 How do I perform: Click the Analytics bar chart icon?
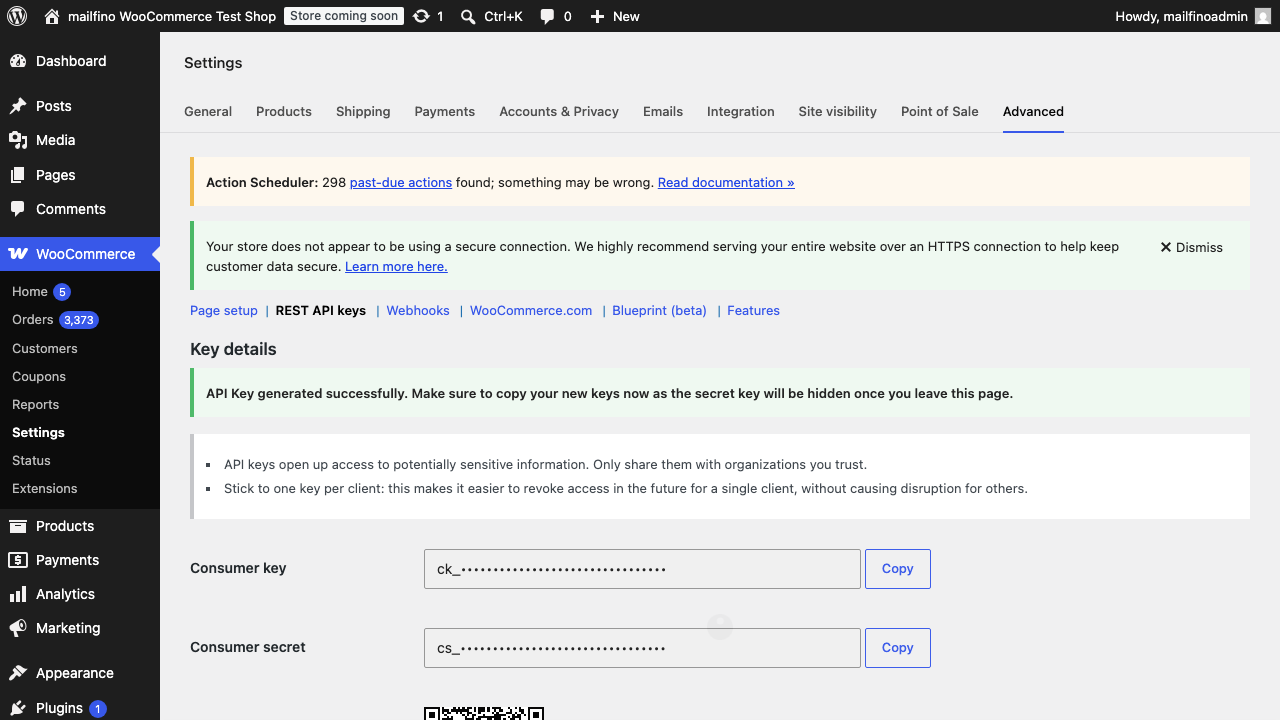click(18, 594)
